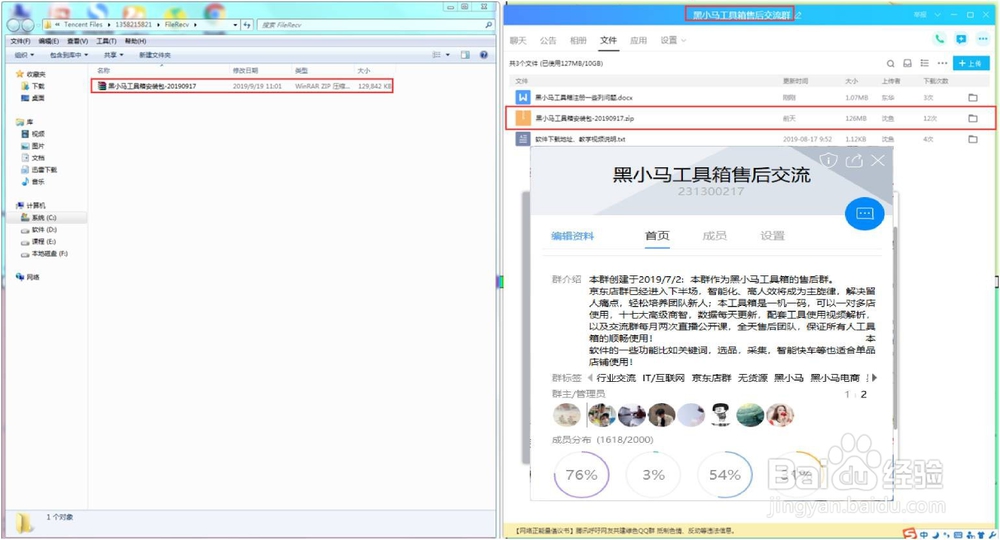Switch to the 相册 tab in QQ group
This screenshot has width=1000, height=540.
point(578,40)
